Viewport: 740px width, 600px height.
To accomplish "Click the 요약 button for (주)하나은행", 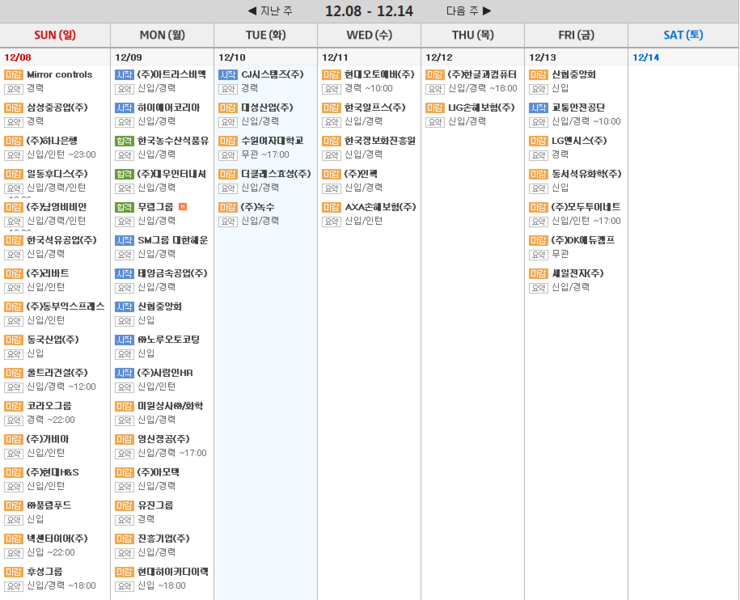I will click(x=13, y=155).
